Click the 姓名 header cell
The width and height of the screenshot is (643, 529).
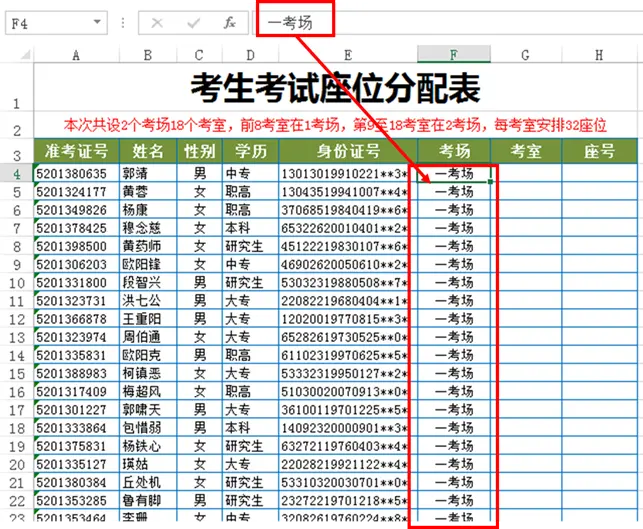click(x=148, y=151)
